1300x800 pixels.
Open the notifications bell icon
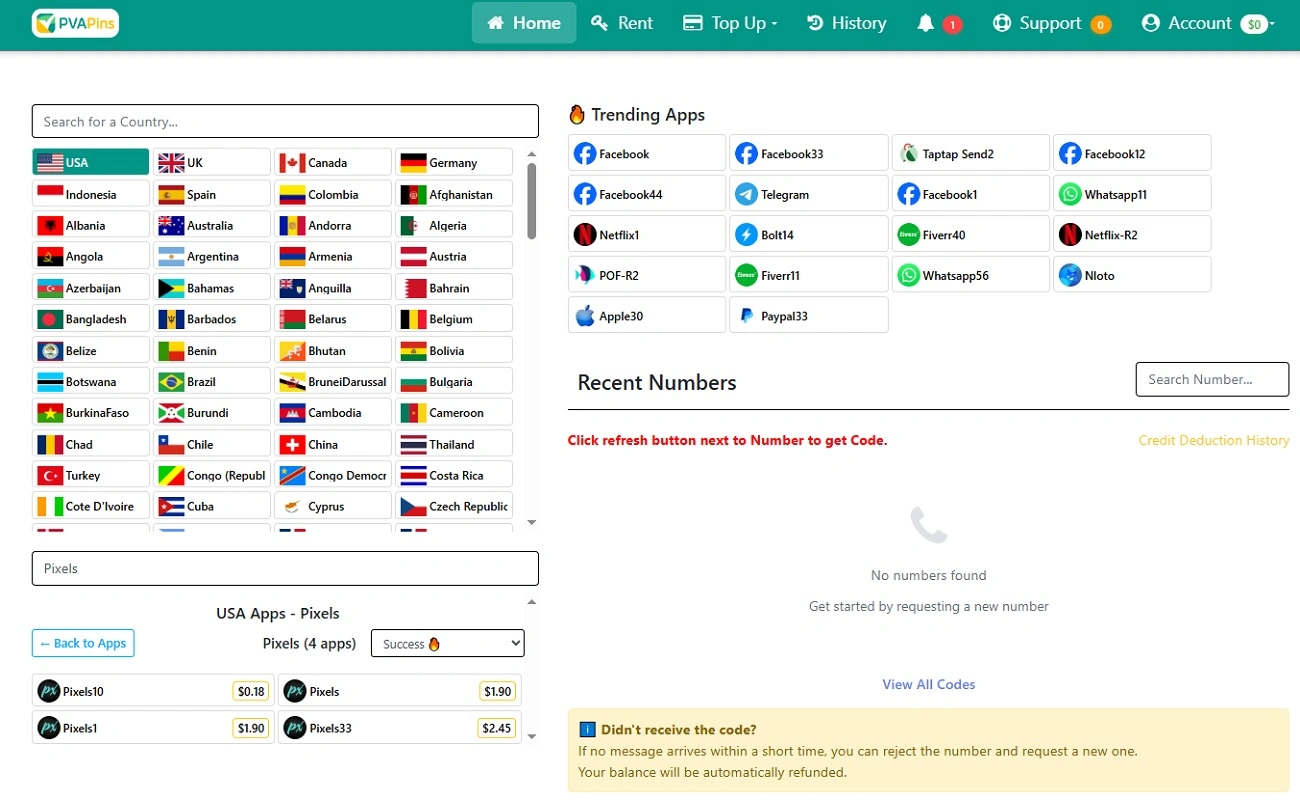click(x=925, y=23)
